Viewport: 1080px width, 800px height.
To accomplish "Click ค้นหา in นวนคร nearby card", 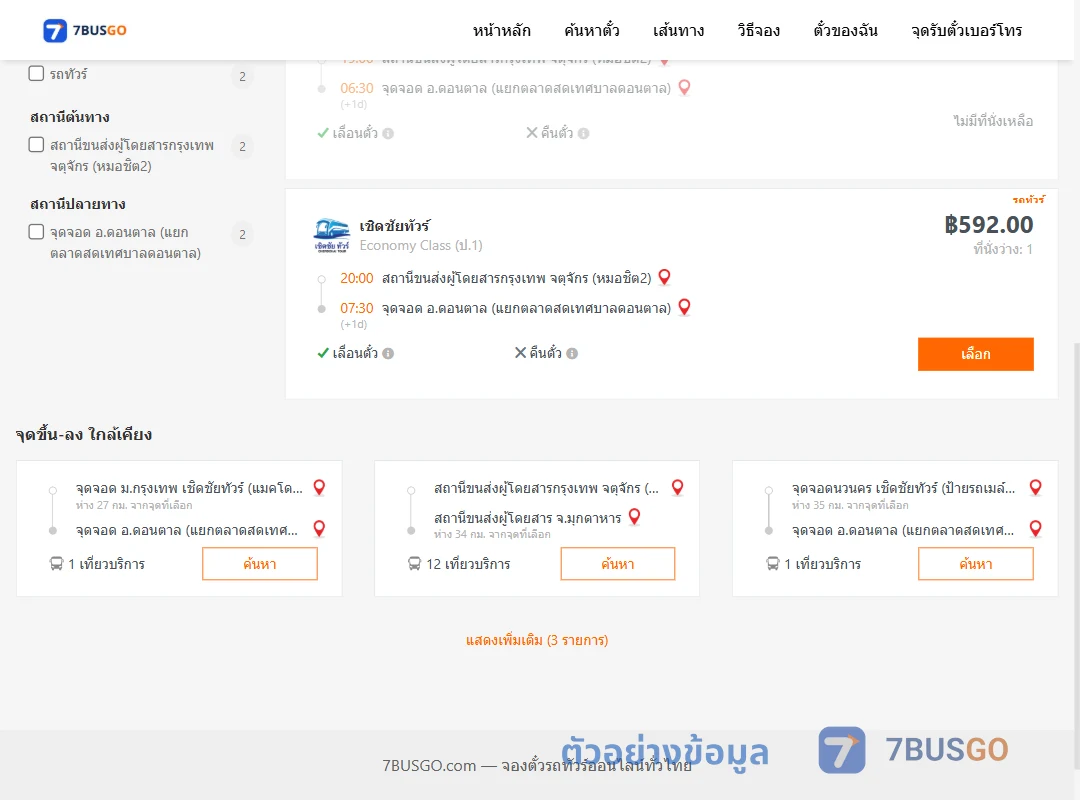I will (x=975, y=564).
